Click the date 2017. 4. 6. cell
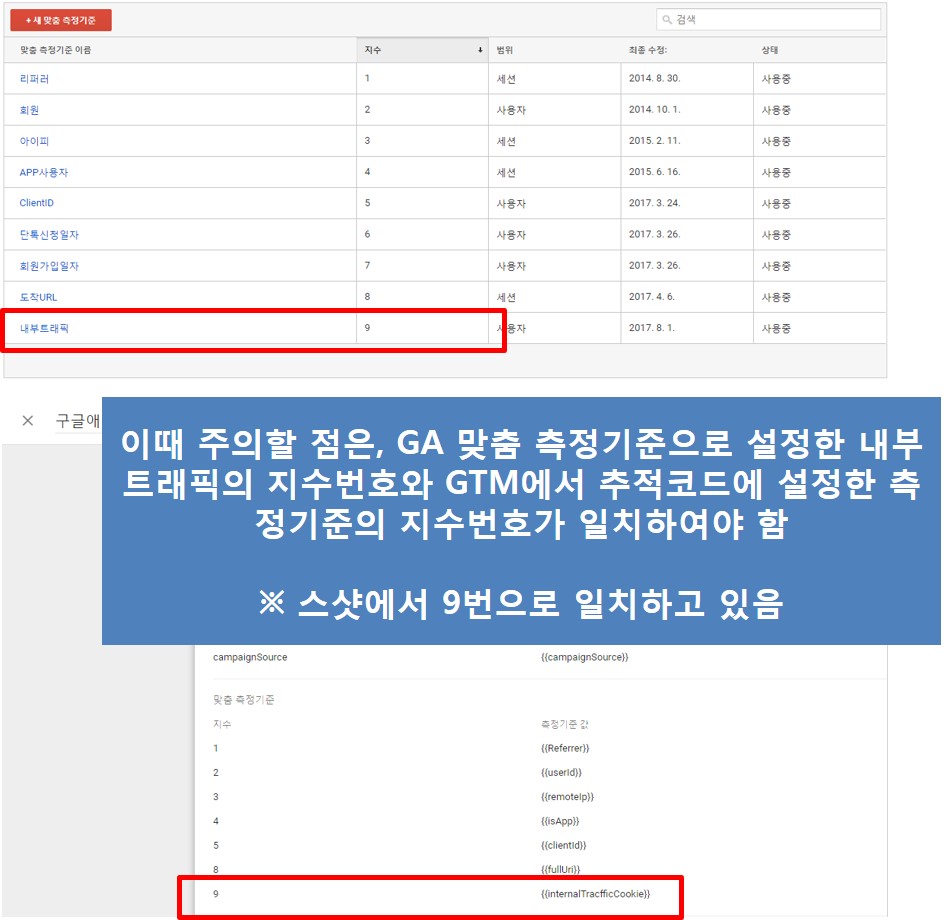Screen dimensions: 945x920 pos(652,297)
